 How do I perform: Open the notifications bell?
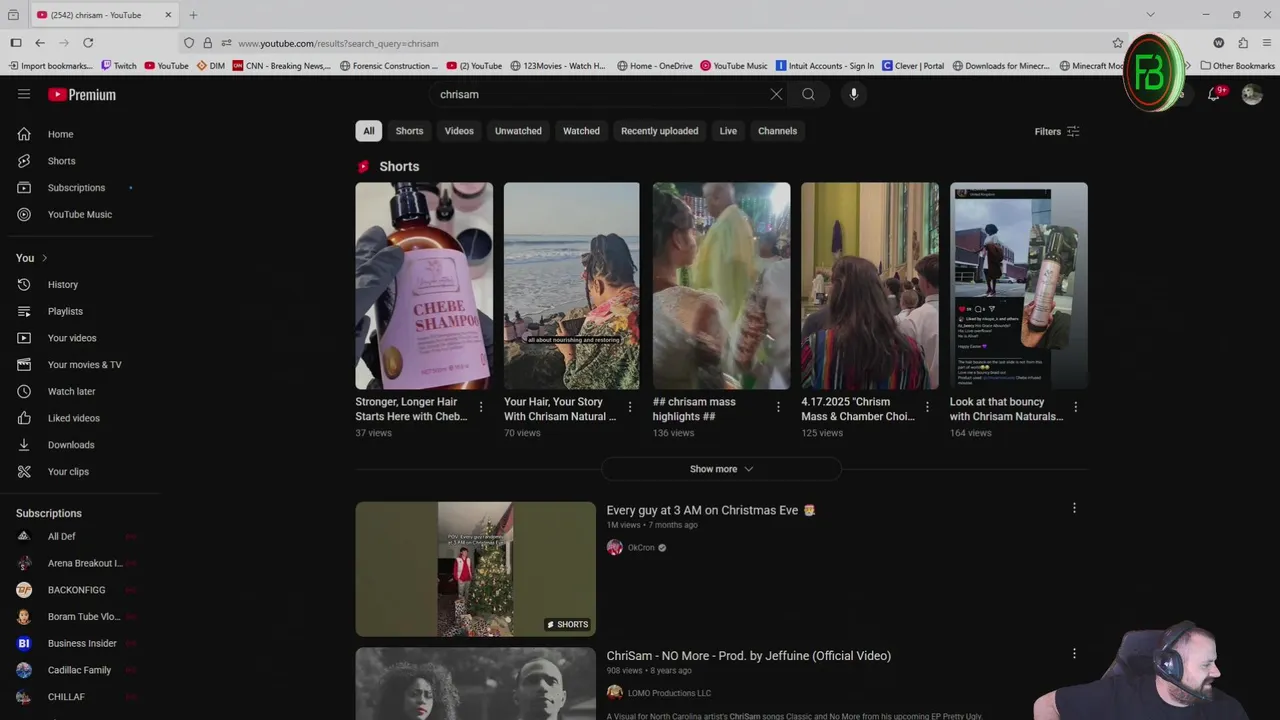point(1214,94)
